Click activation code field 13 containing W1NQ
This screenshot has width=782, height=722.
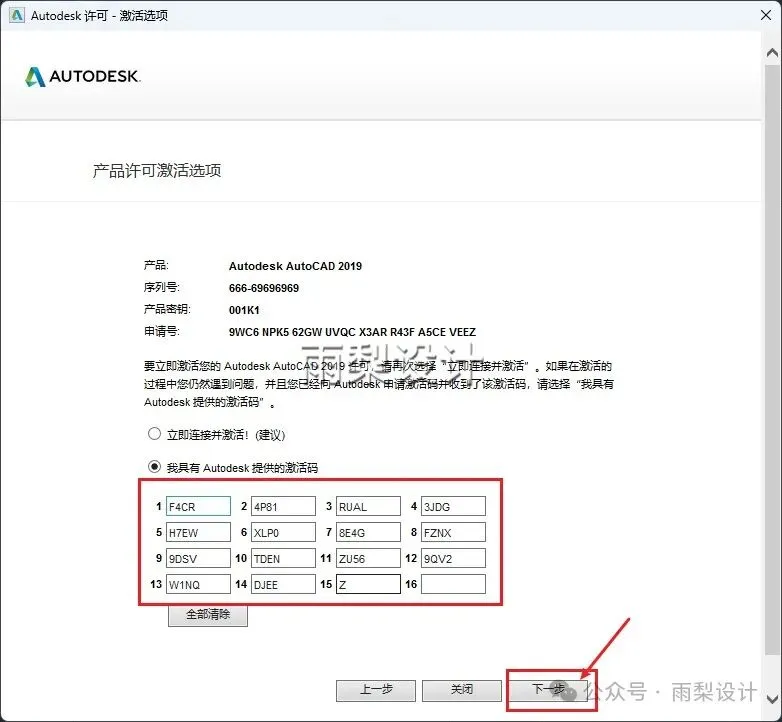(x=198, y=584)
